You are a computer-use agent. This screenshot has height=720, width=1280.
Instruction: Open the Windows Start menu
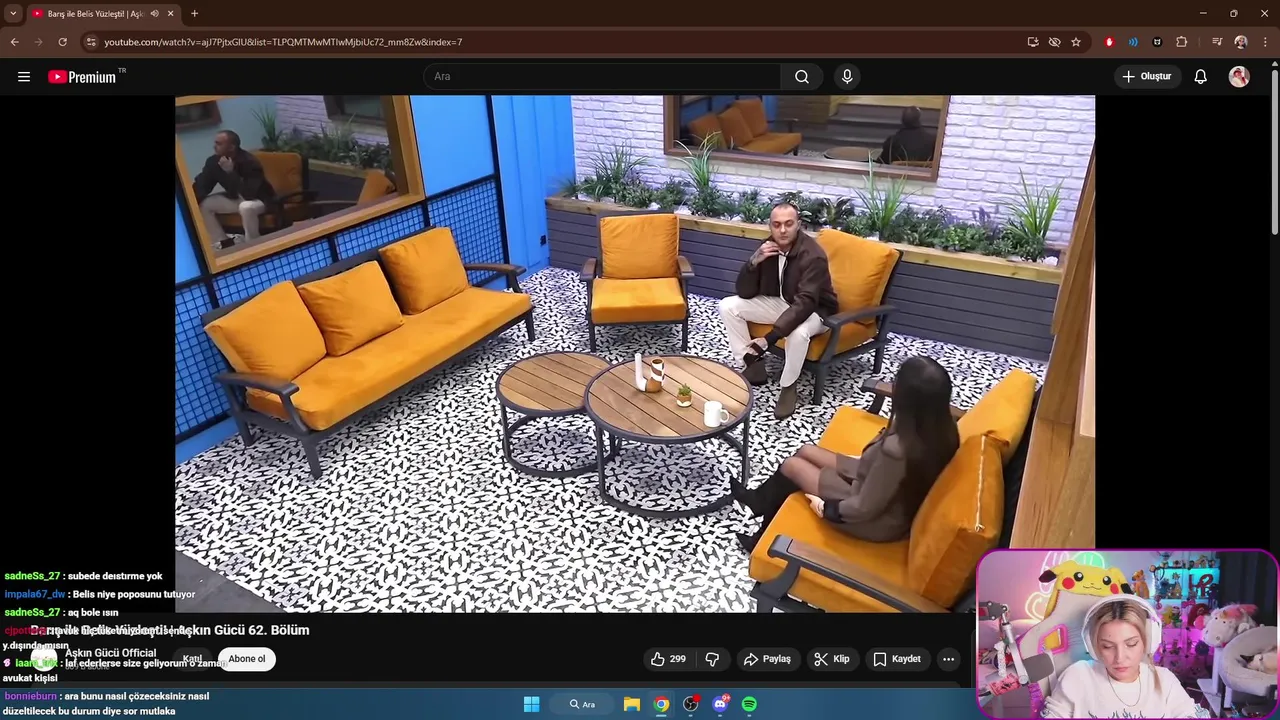pyautogui.click(x=531, y=704)
